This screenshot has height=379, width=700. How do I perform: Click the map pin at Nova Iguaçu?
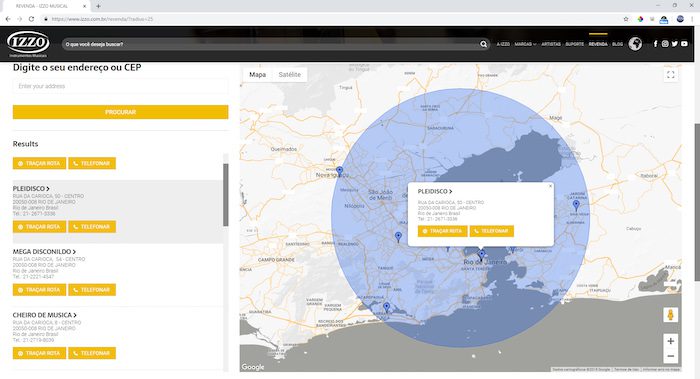tap(340, 171)
